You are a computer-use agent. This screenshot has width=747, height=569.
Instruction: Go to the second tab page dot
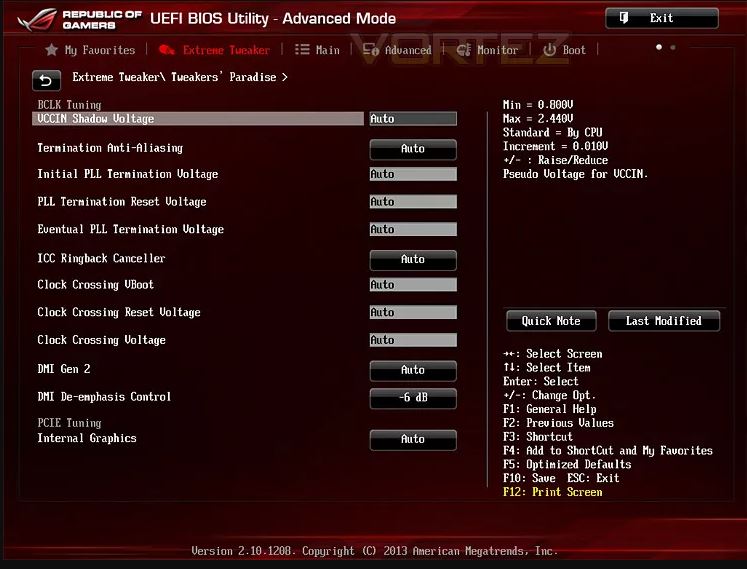673,47
